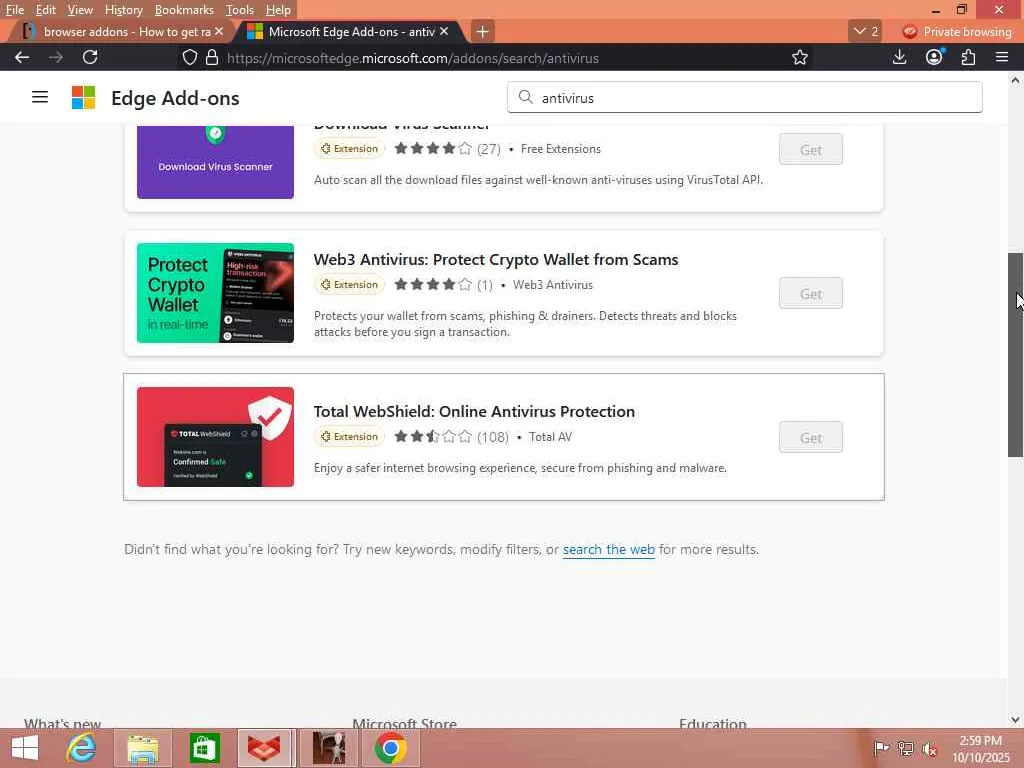
Task: Bookmark this page with the star icon
Action: [x=799, y=57]
